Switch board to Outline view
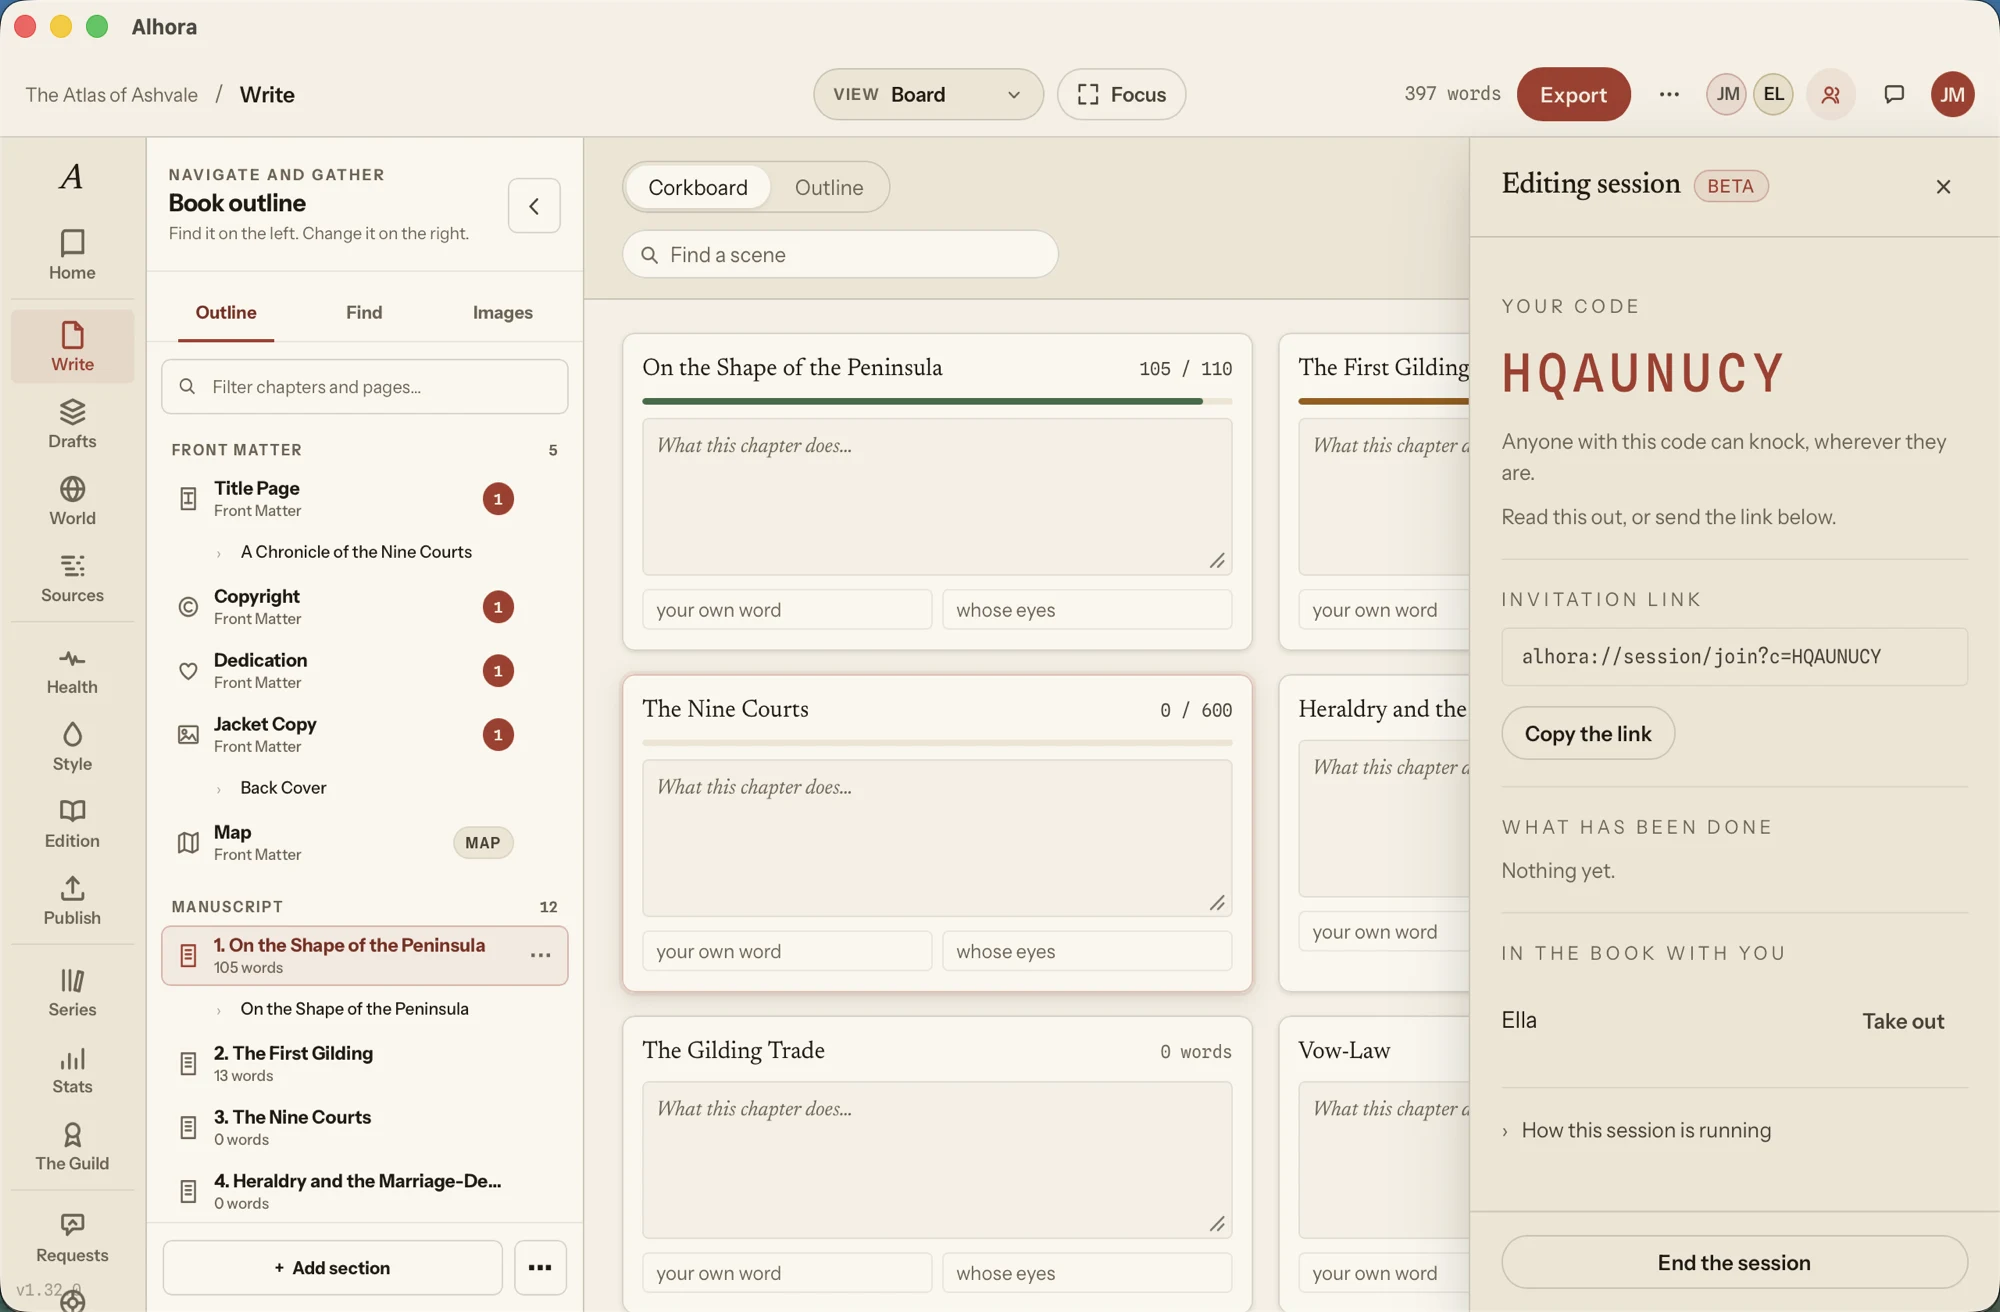2000x1312 pixels. [x=829, y=187]
